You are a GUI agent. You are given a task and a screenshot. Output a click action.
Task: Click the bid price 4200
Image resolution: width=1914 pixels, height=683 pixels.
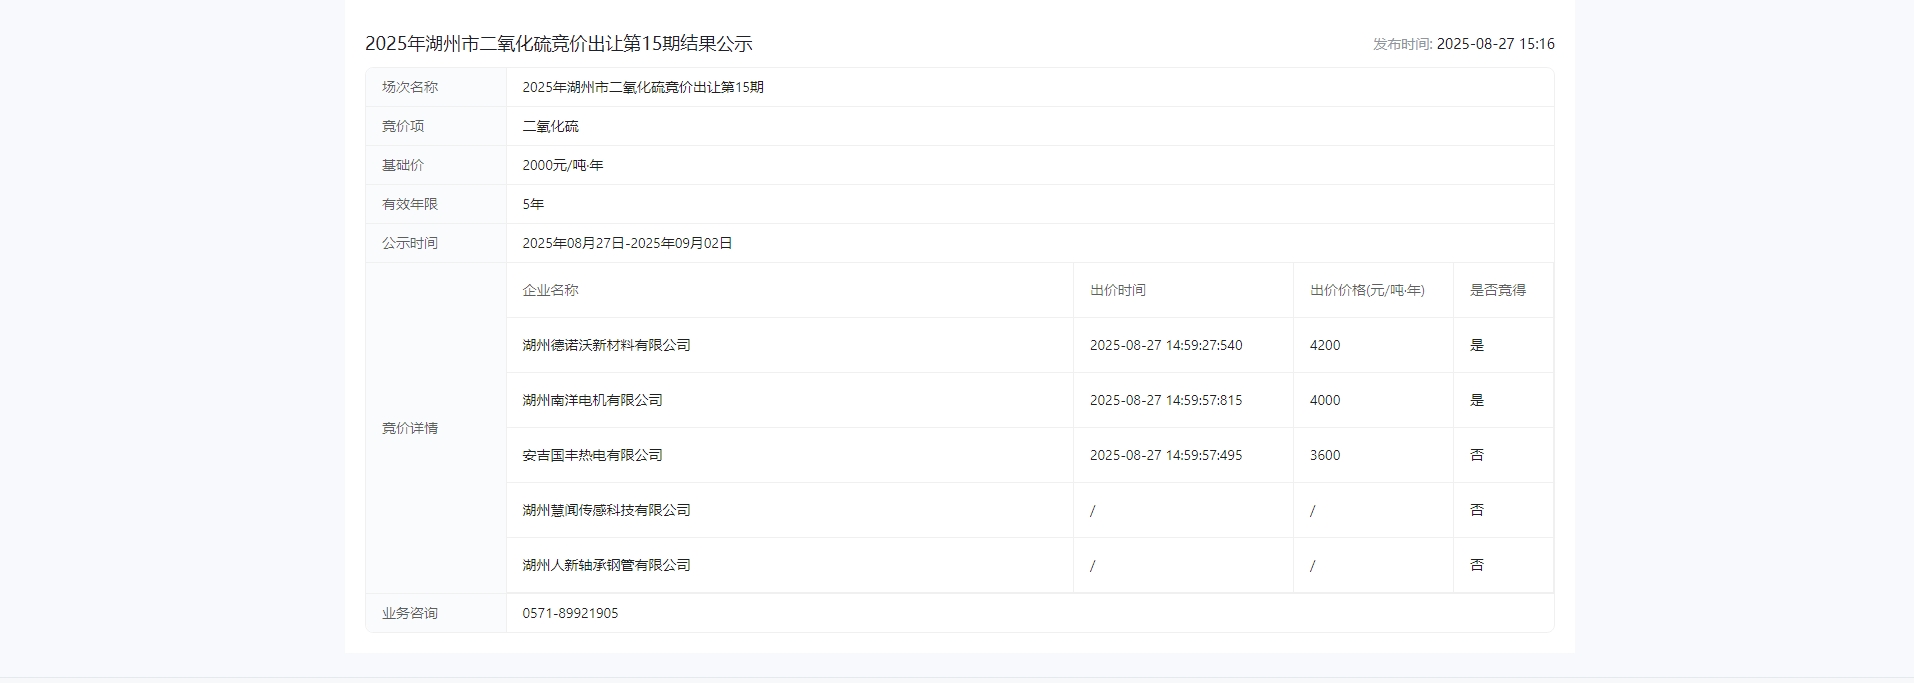[x=1324, y=345]
